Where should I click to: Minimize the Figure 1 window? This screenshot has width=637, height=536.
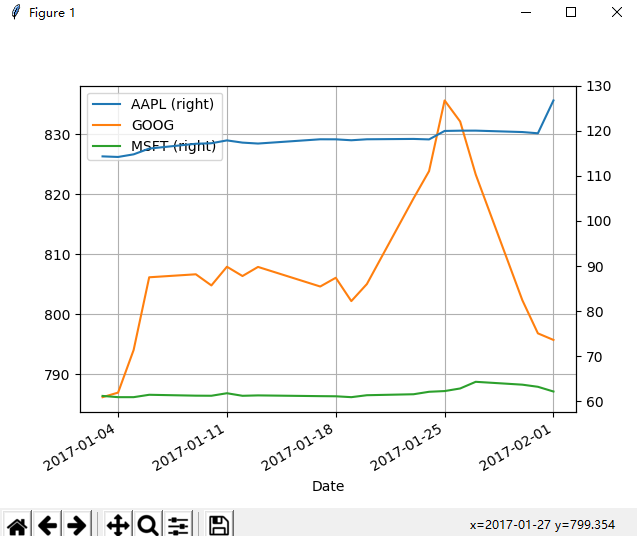click(x=526, y=13)
